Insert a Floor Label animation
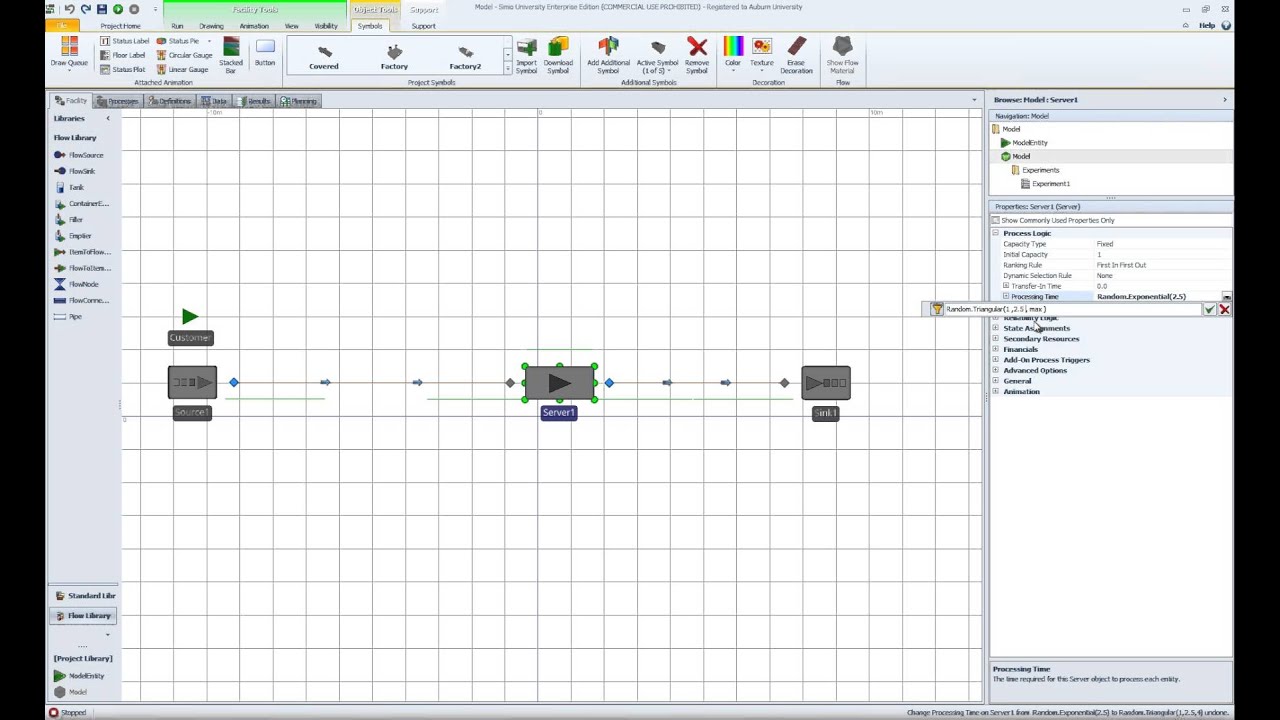Viewport: 1280px width, 720px height. 122,55
